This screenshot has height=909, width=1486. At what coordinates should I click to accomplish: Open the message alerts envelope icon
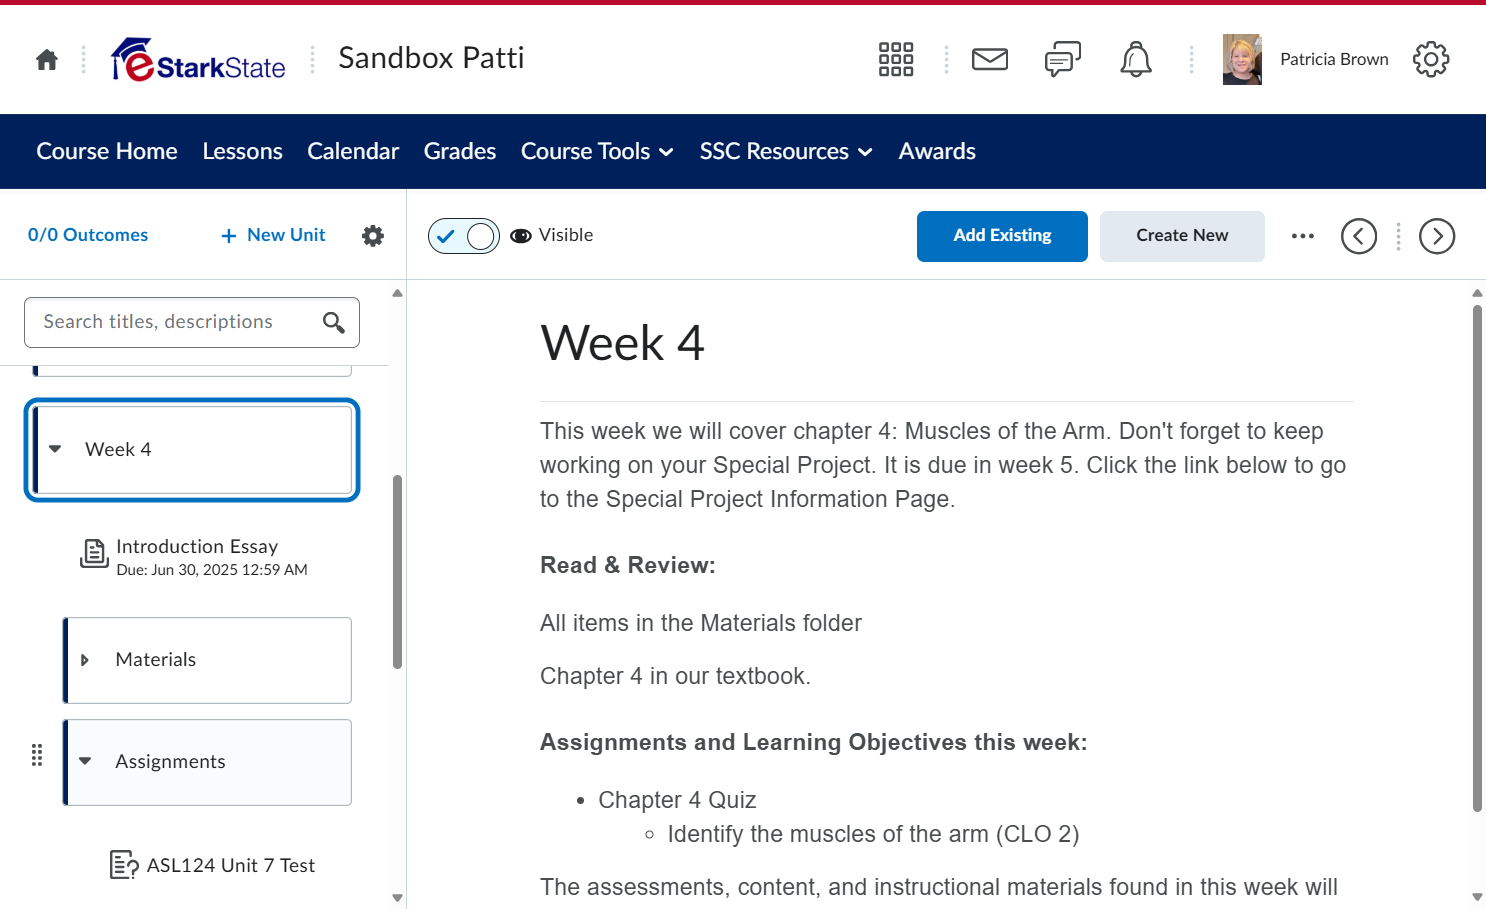(990, 60)
